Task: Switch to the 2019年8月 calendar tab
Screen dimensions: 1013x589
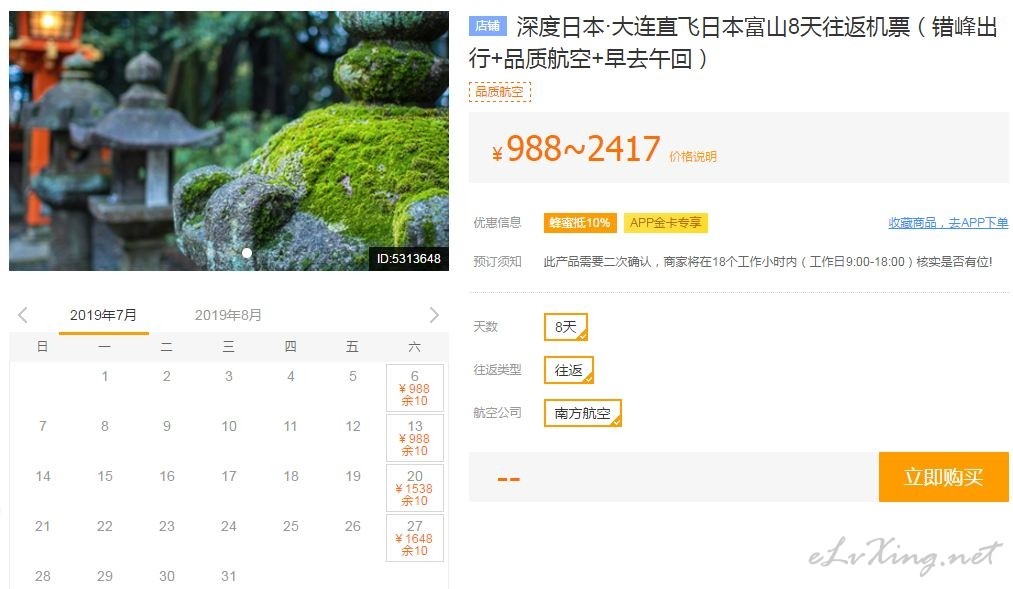Action: (228, 315)
